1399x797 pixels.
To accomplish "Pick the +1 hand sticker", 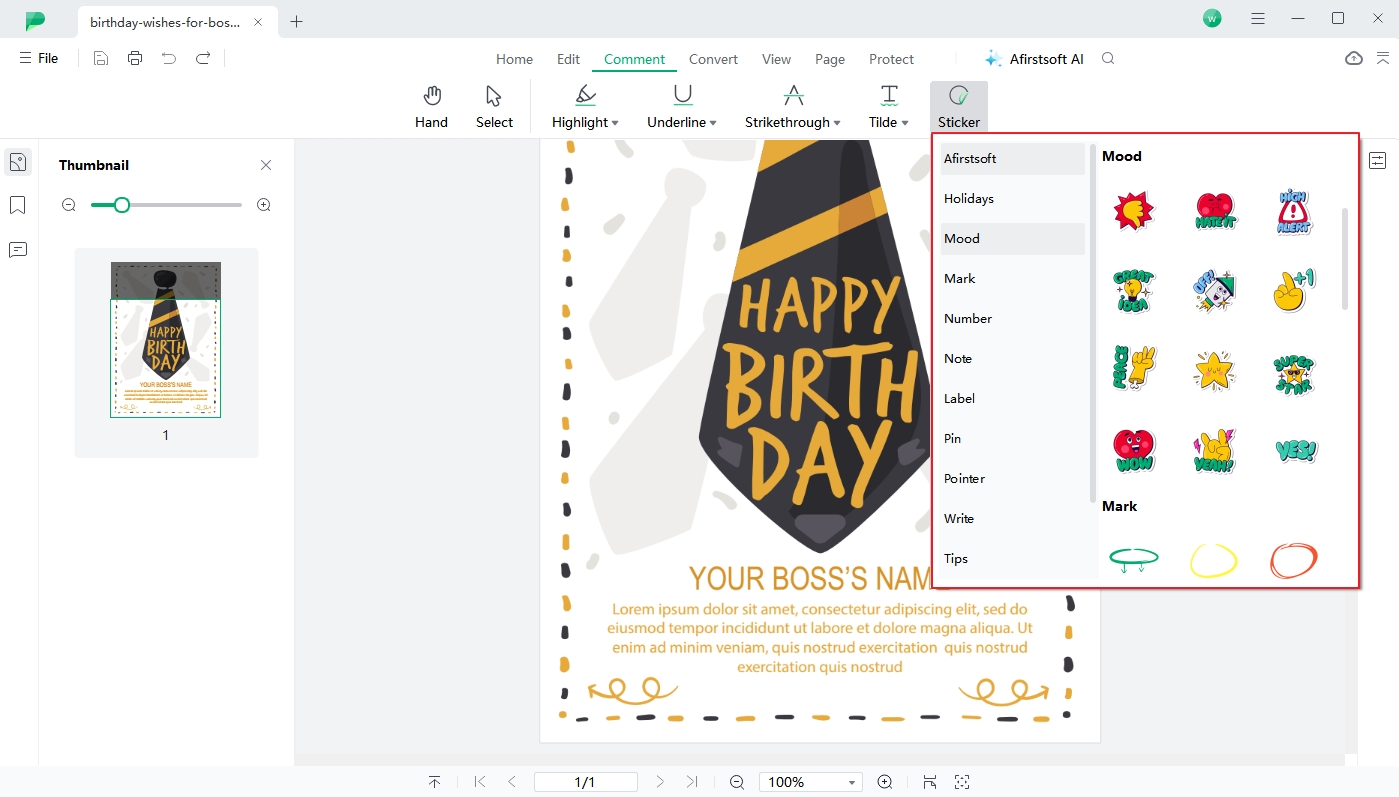I will click(x=1294, y=291).
